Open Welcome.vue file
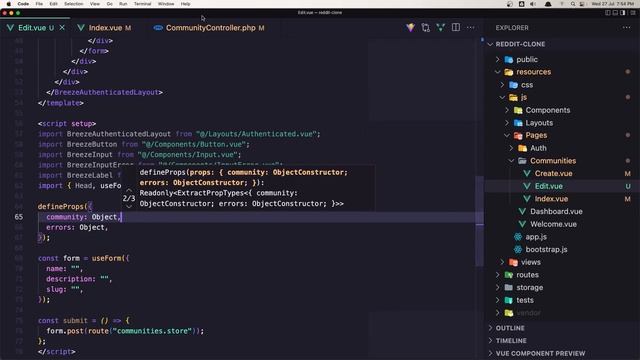The height and width of the screenshot is (360, 640). (553, 224)
